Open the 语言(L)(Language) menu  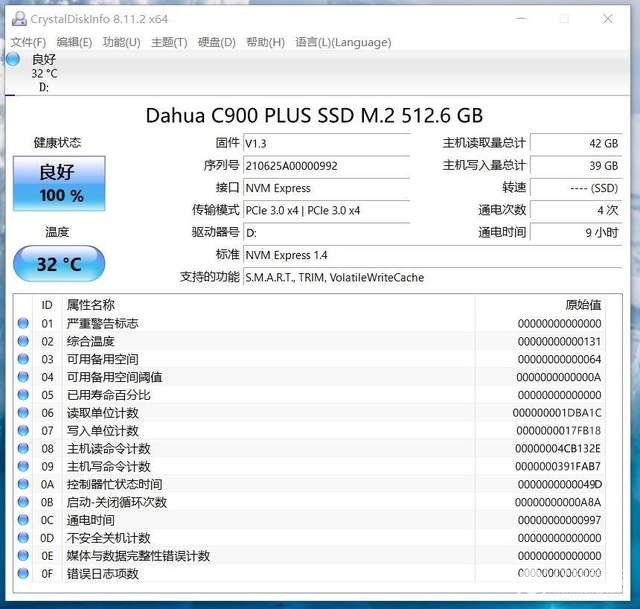tap(343, 42)
